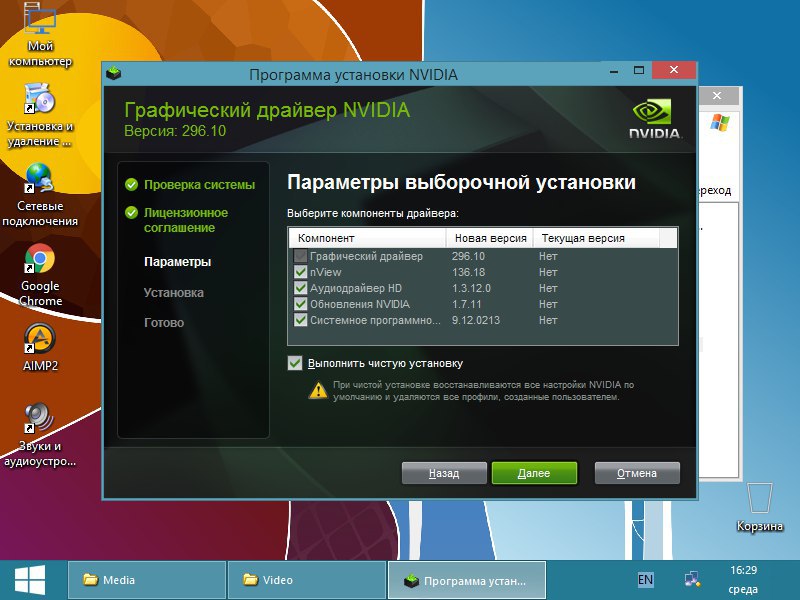Click the Компонент column header
Viewport: 800px width, 600px height.
tap(368, 238)
